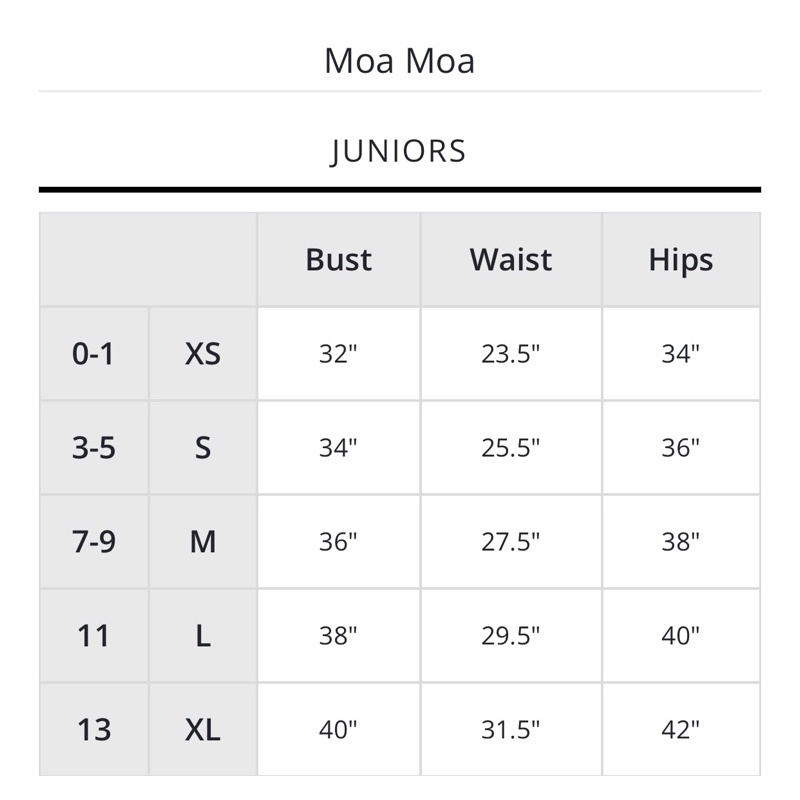Select the 0-1 size row label
This screenshot has height=800, width=800.
click(x=93, y=354)
